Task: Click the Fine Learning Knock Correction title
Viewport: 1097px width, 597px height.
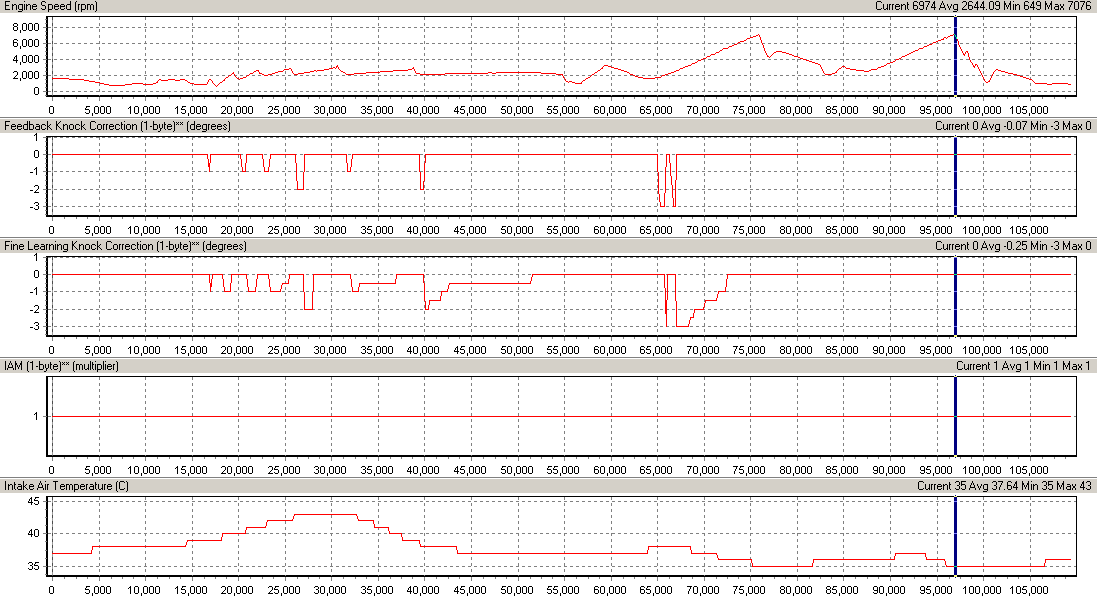Action: coord(125,246)
